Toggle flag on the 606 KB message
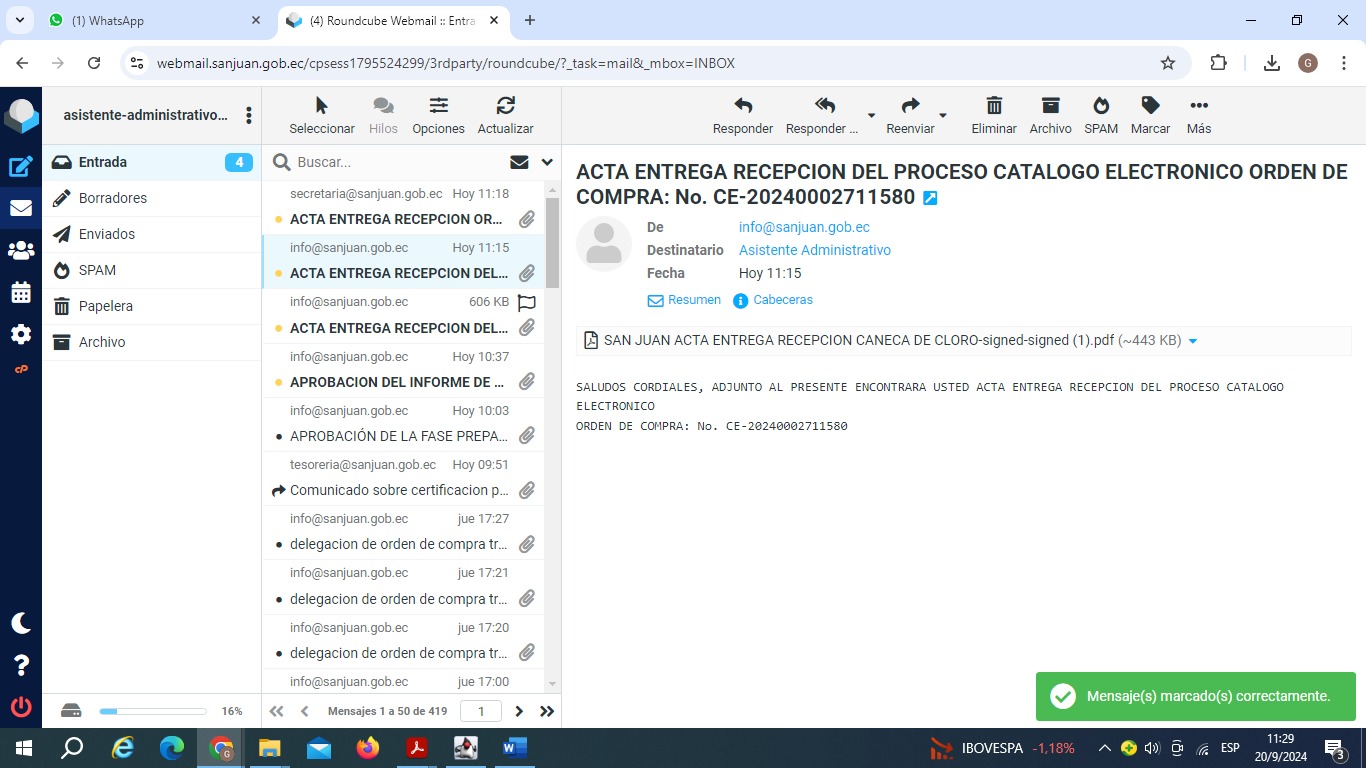1366x768 pixels. (x=527, y=302)
